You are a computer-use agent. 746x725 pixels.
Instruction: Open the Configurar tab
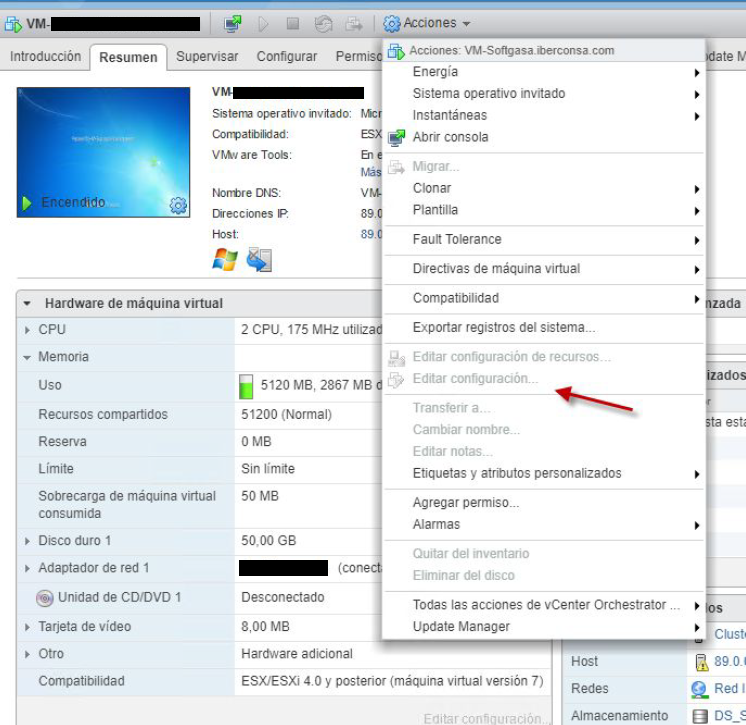[286, 56]
